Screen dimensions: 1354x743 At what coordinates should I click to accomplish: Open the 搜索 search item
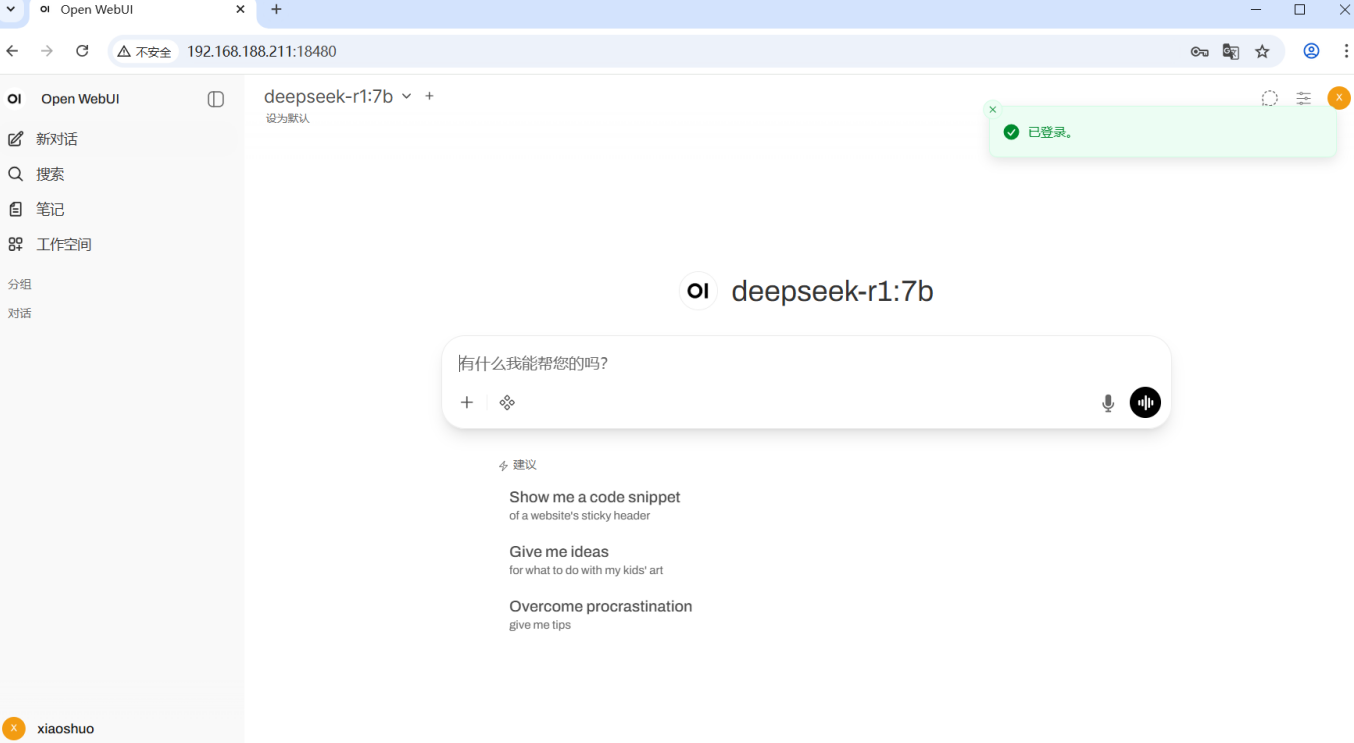[120, 174]
